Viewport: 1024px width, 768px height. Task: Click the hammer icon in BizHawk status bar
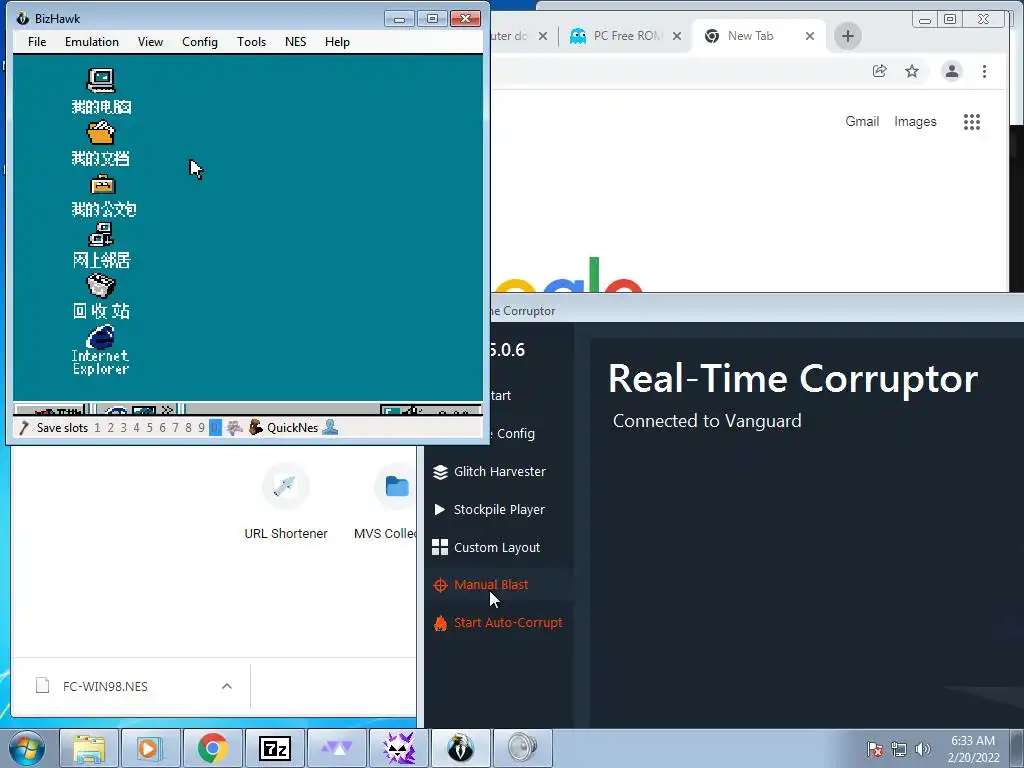pos(24,428)
